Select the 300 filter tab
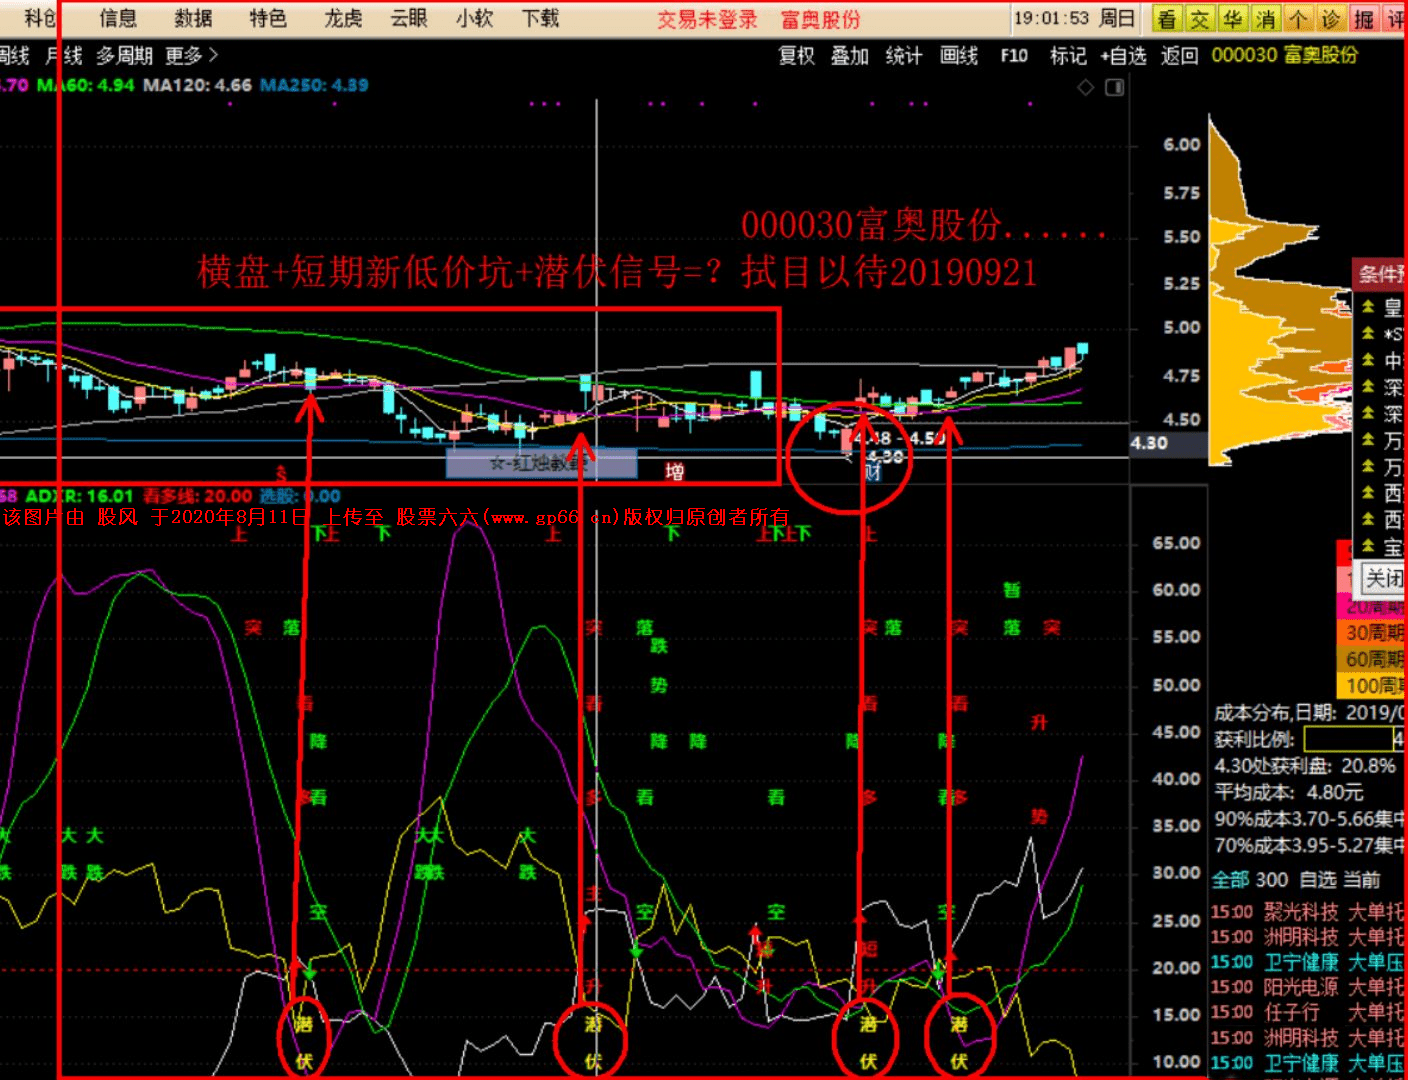Viewport: 1408px width, 1080px height. pos(1272,880)
